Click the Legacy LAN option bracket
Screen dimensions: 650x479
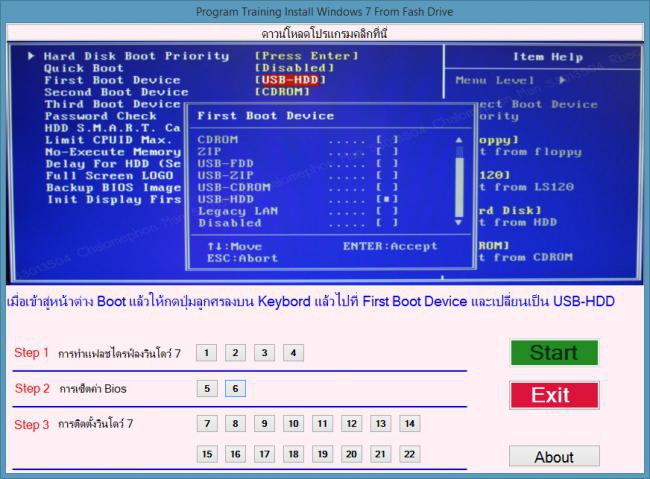[387, 211]
